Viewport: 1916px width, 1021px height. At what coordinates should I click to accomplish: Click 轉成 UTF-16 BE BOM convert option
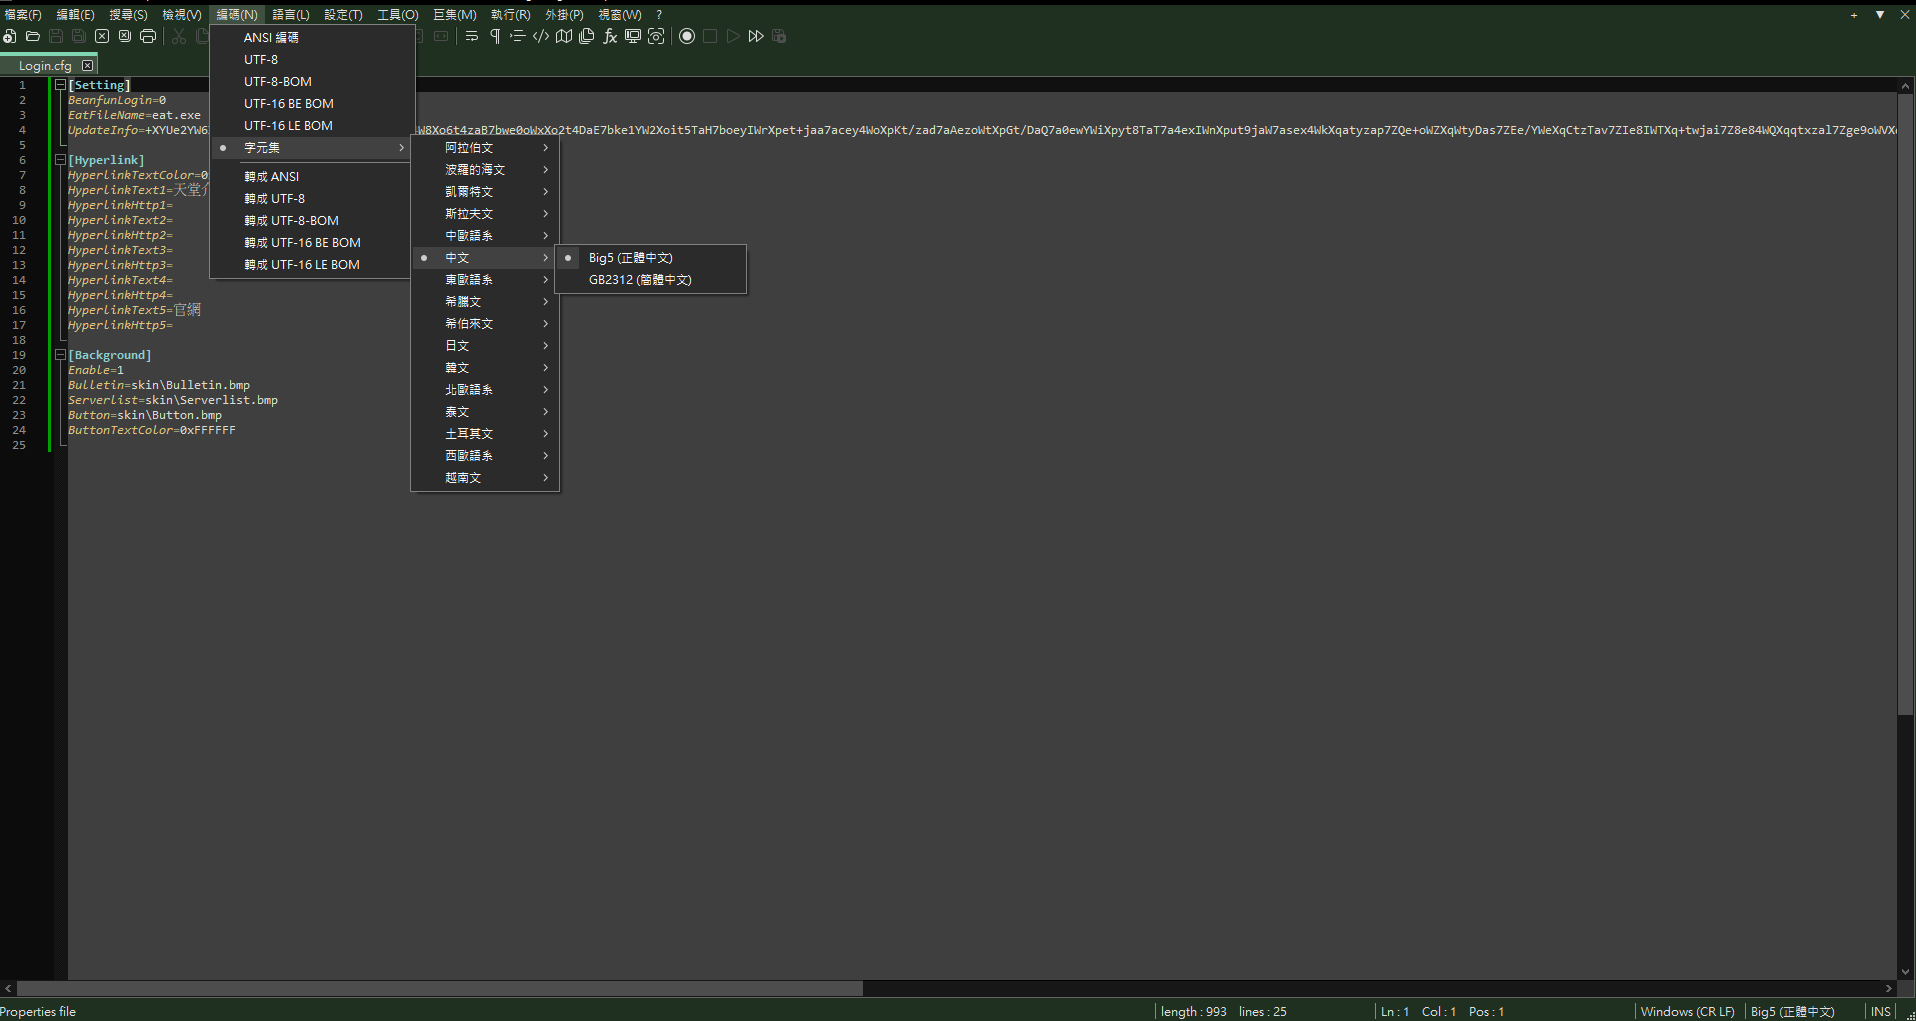click(312, 243)
